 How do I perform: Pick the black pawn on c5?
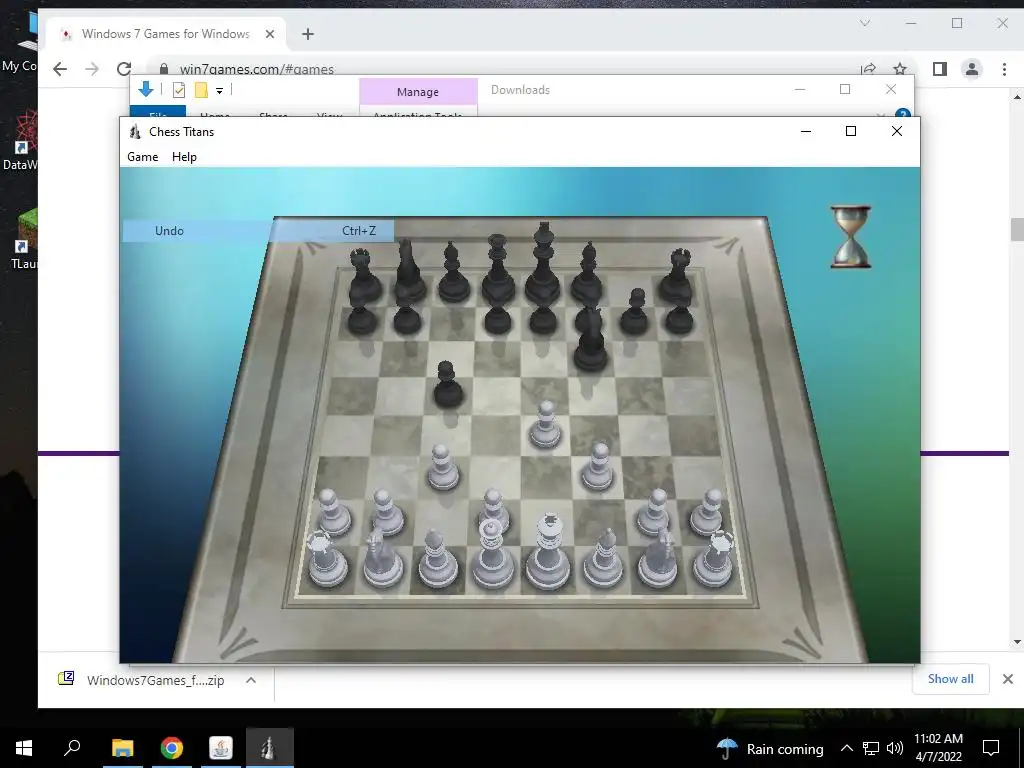click(448, 385)
